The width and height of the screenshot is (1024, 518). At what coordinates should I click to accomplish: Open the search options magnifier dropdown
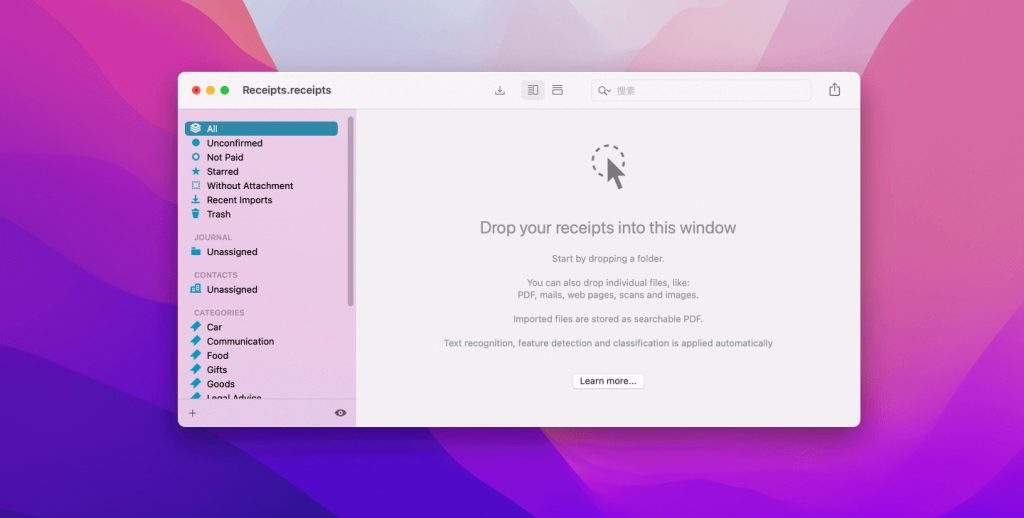pyautogui.click(x=604, y=90)
